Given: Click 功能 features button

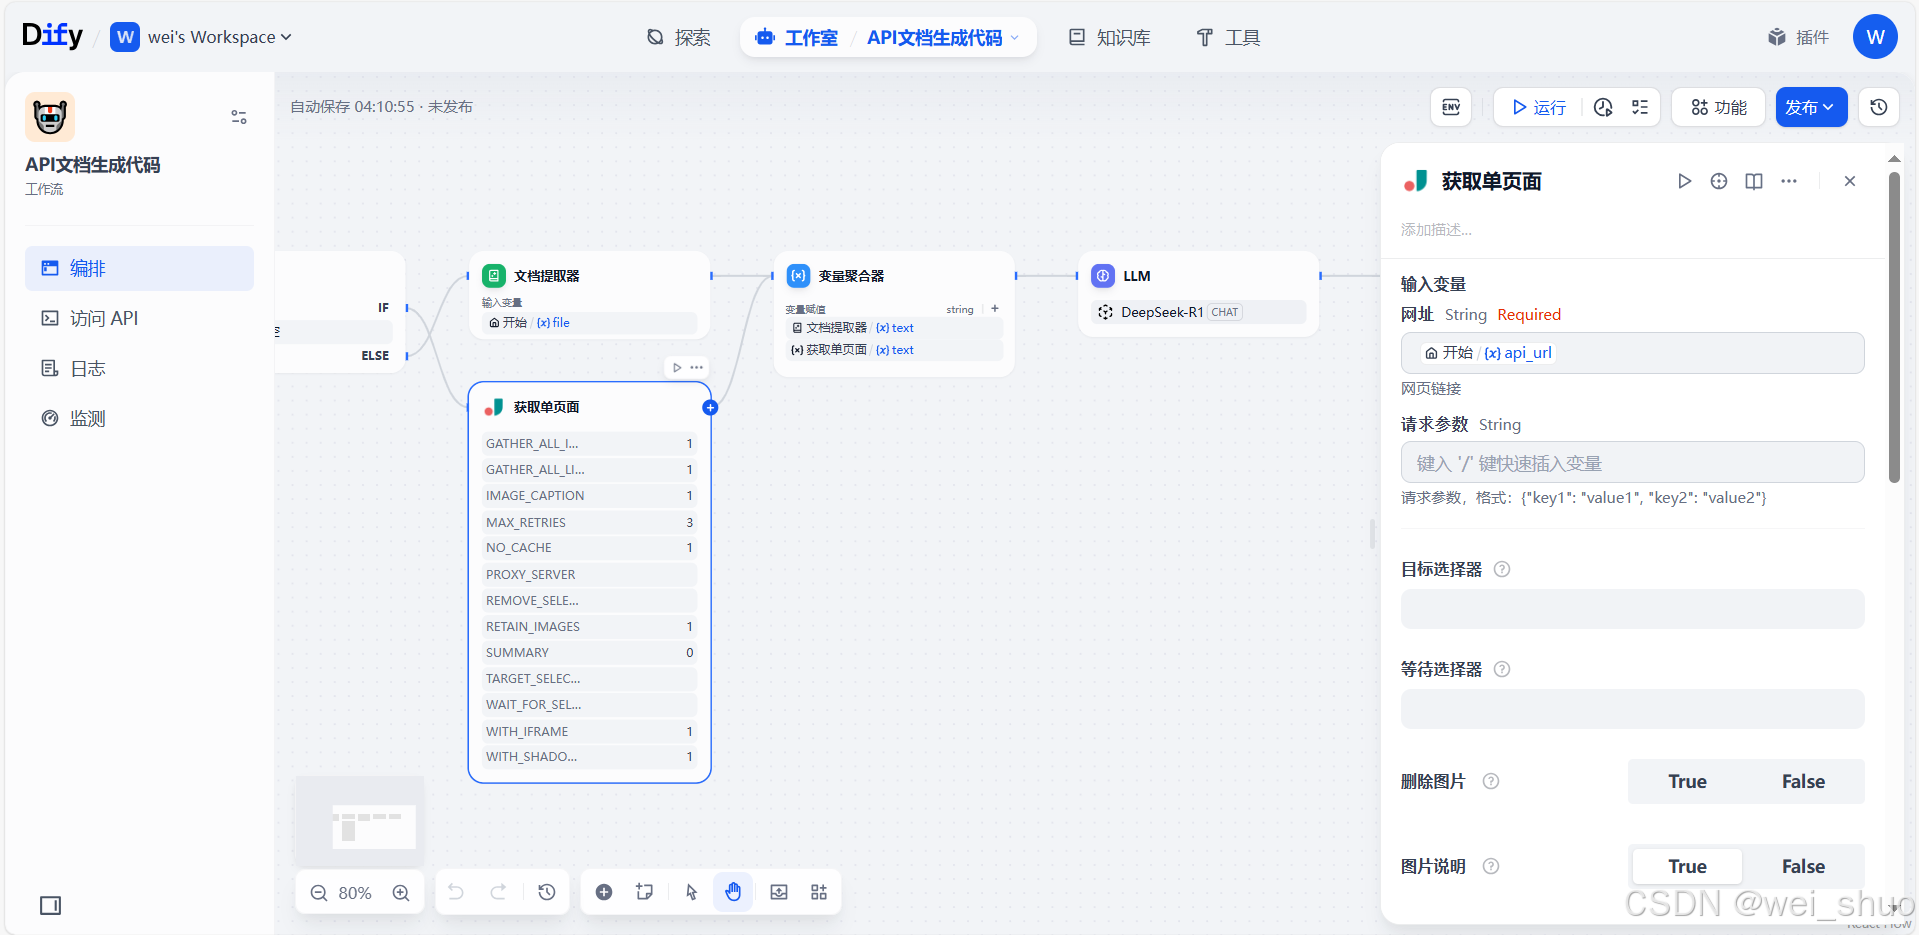Looking at the screenshot, I should (x=1718, y=107).
